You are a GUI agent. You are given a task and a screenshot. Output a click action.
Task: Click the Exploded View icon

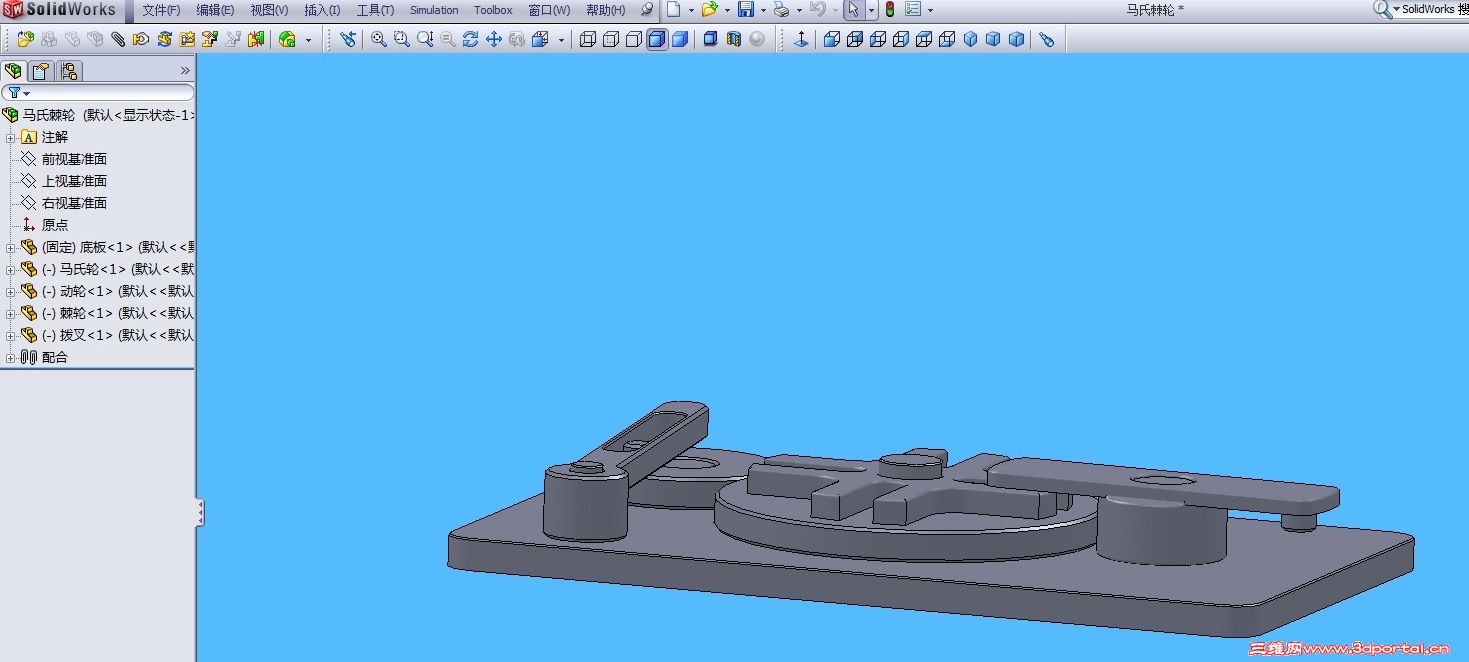coord(210,39)
